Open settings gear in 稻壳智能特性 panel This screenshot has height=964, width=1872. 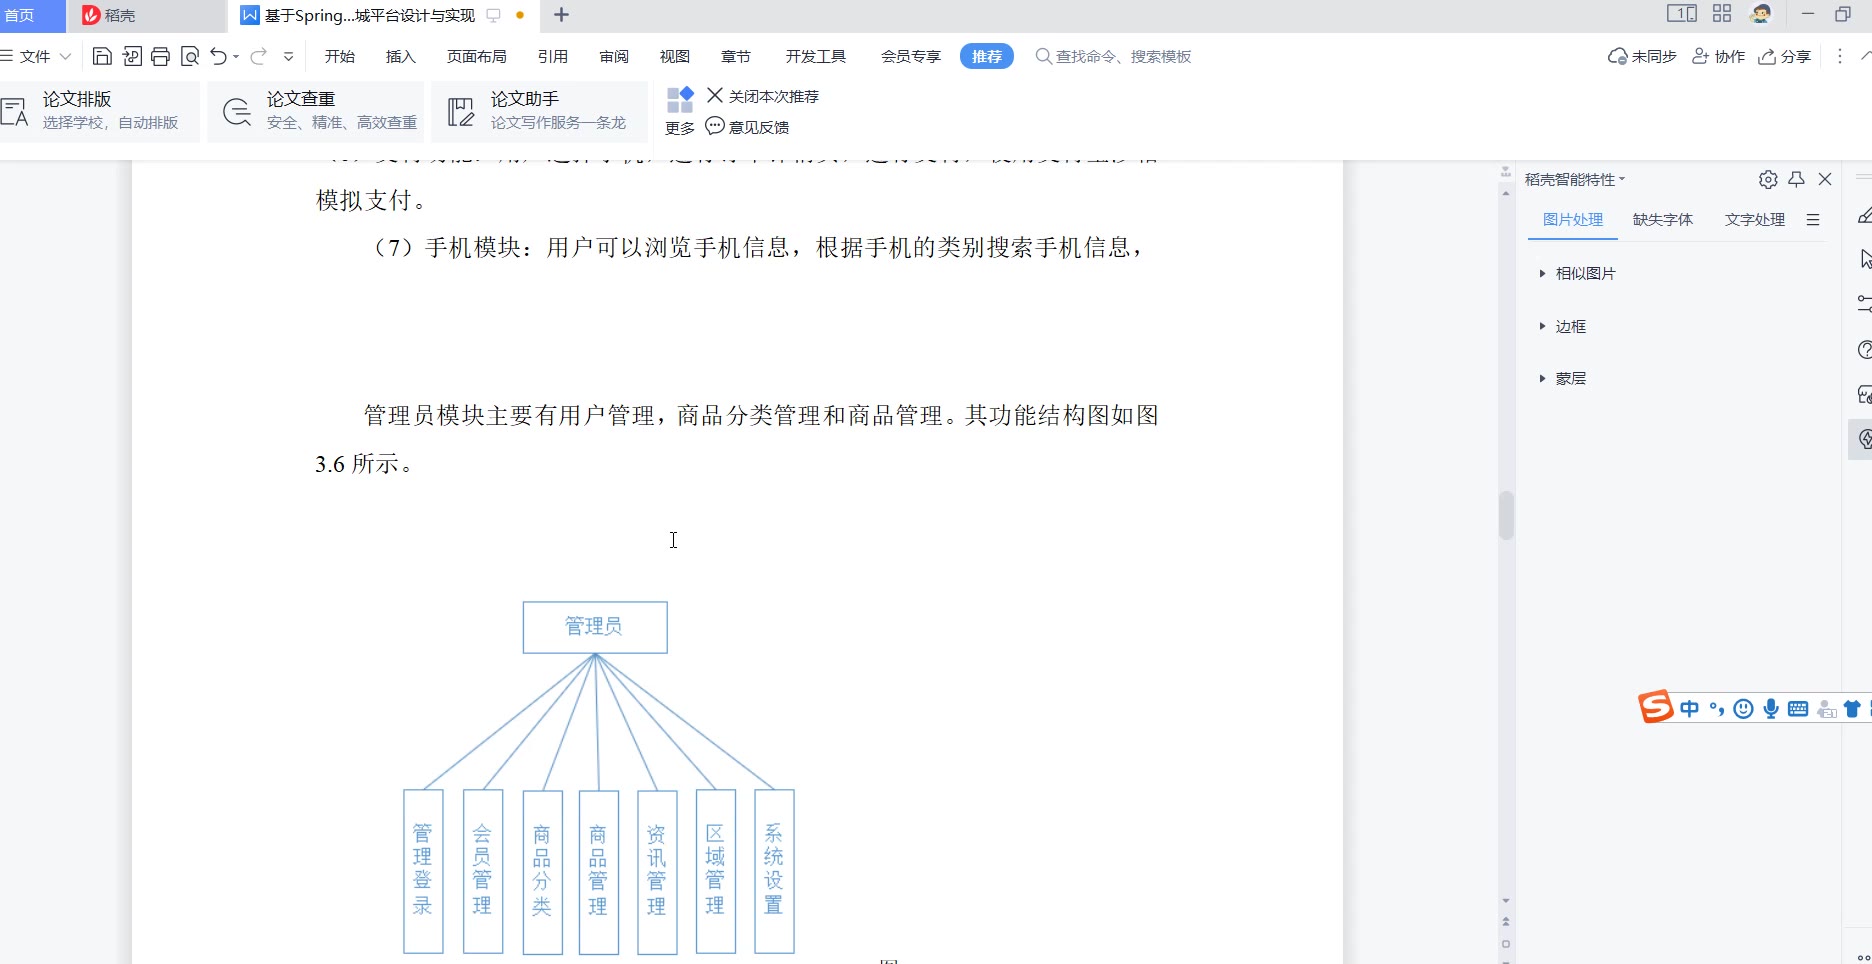pyautogui.click(x=1768, y=179)
